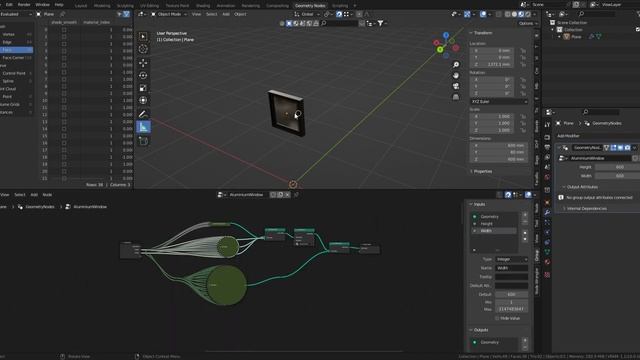Viewport: 640px width, 360px height.
Task: Select the Annotate tool in viewport toolbar
Action: tap(143, 114)
